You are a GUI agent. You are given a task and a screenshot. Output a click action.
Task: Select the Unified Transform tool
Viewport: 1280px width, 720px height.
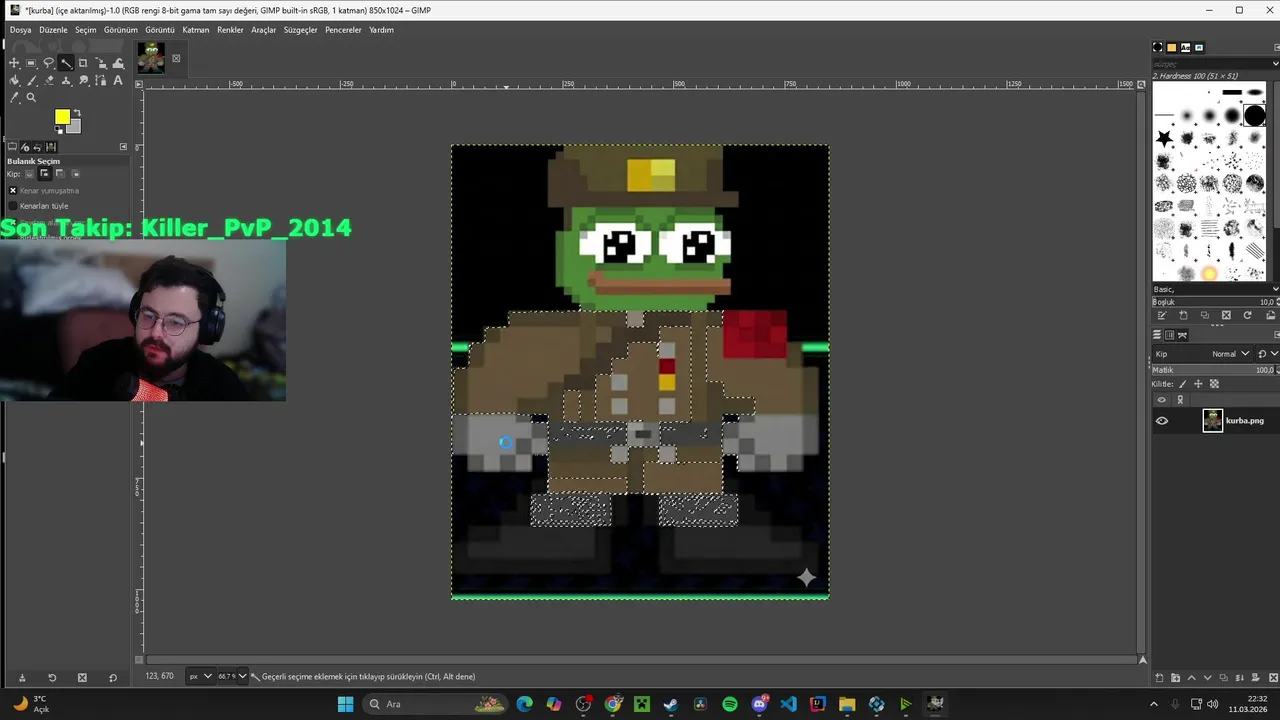(100, 63)
